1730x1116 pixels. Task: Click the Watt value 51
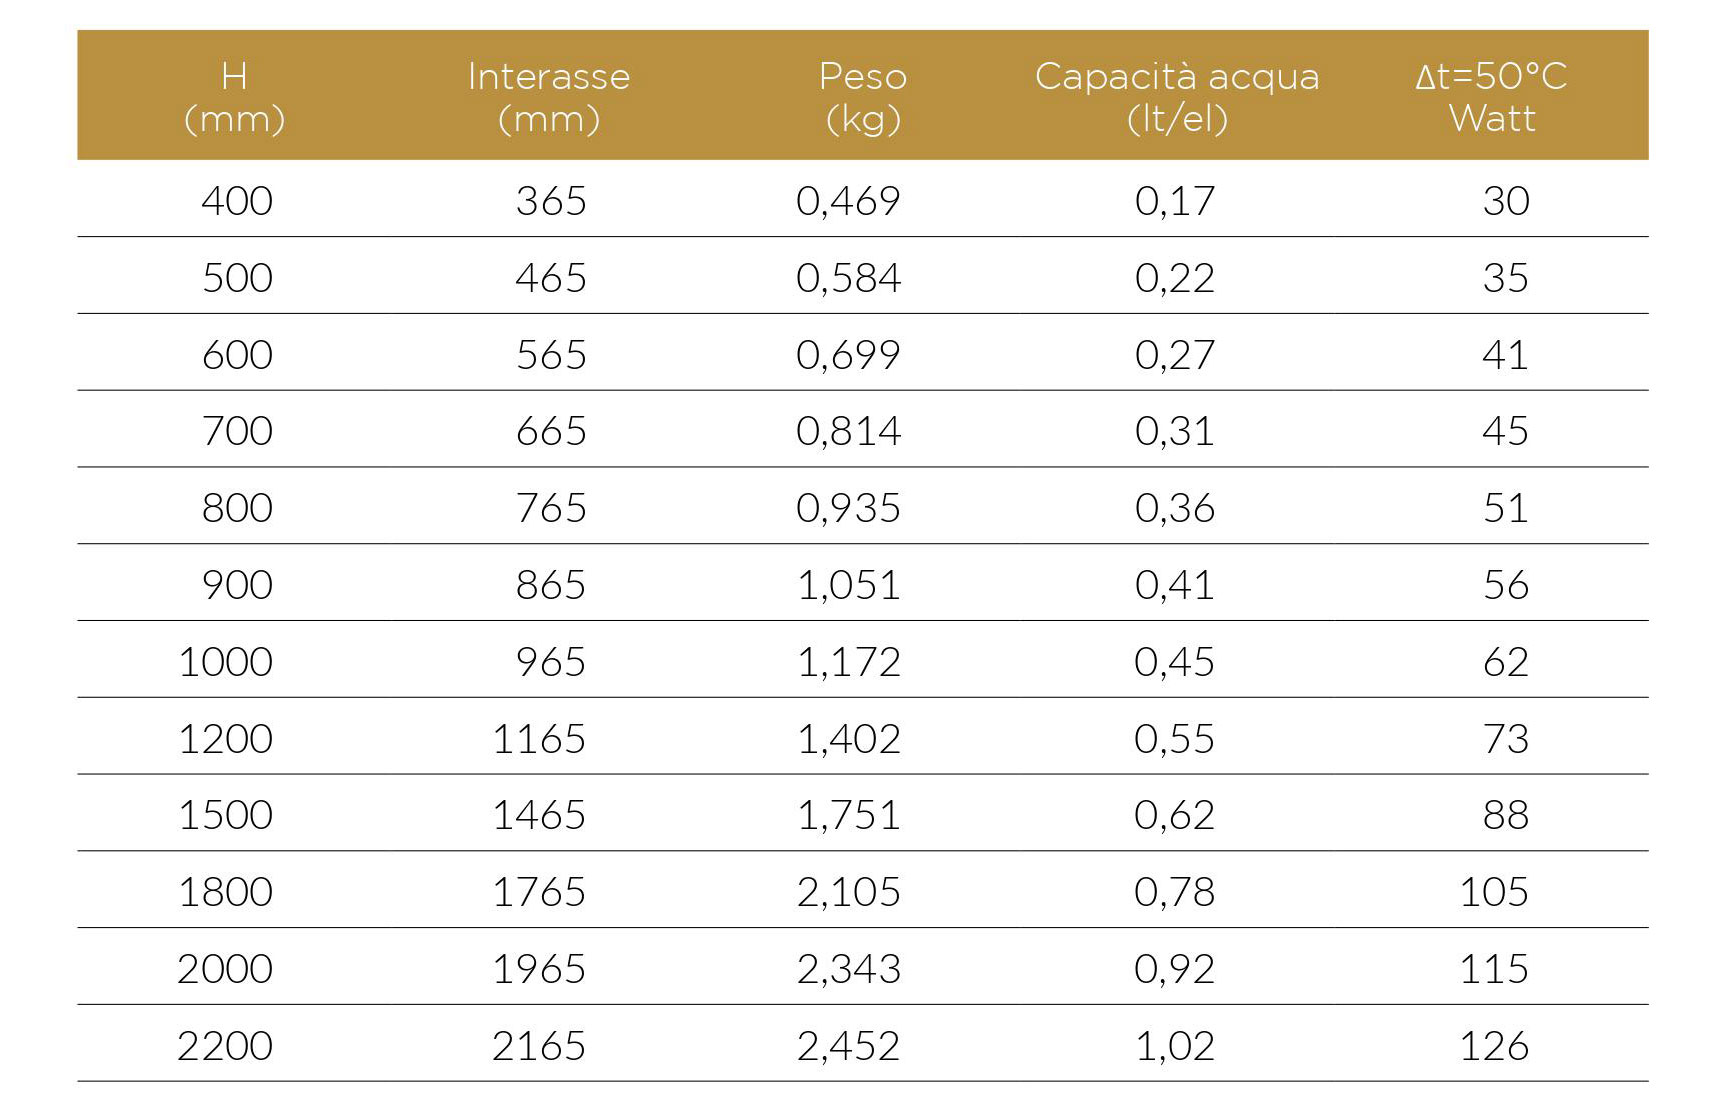1505,508
